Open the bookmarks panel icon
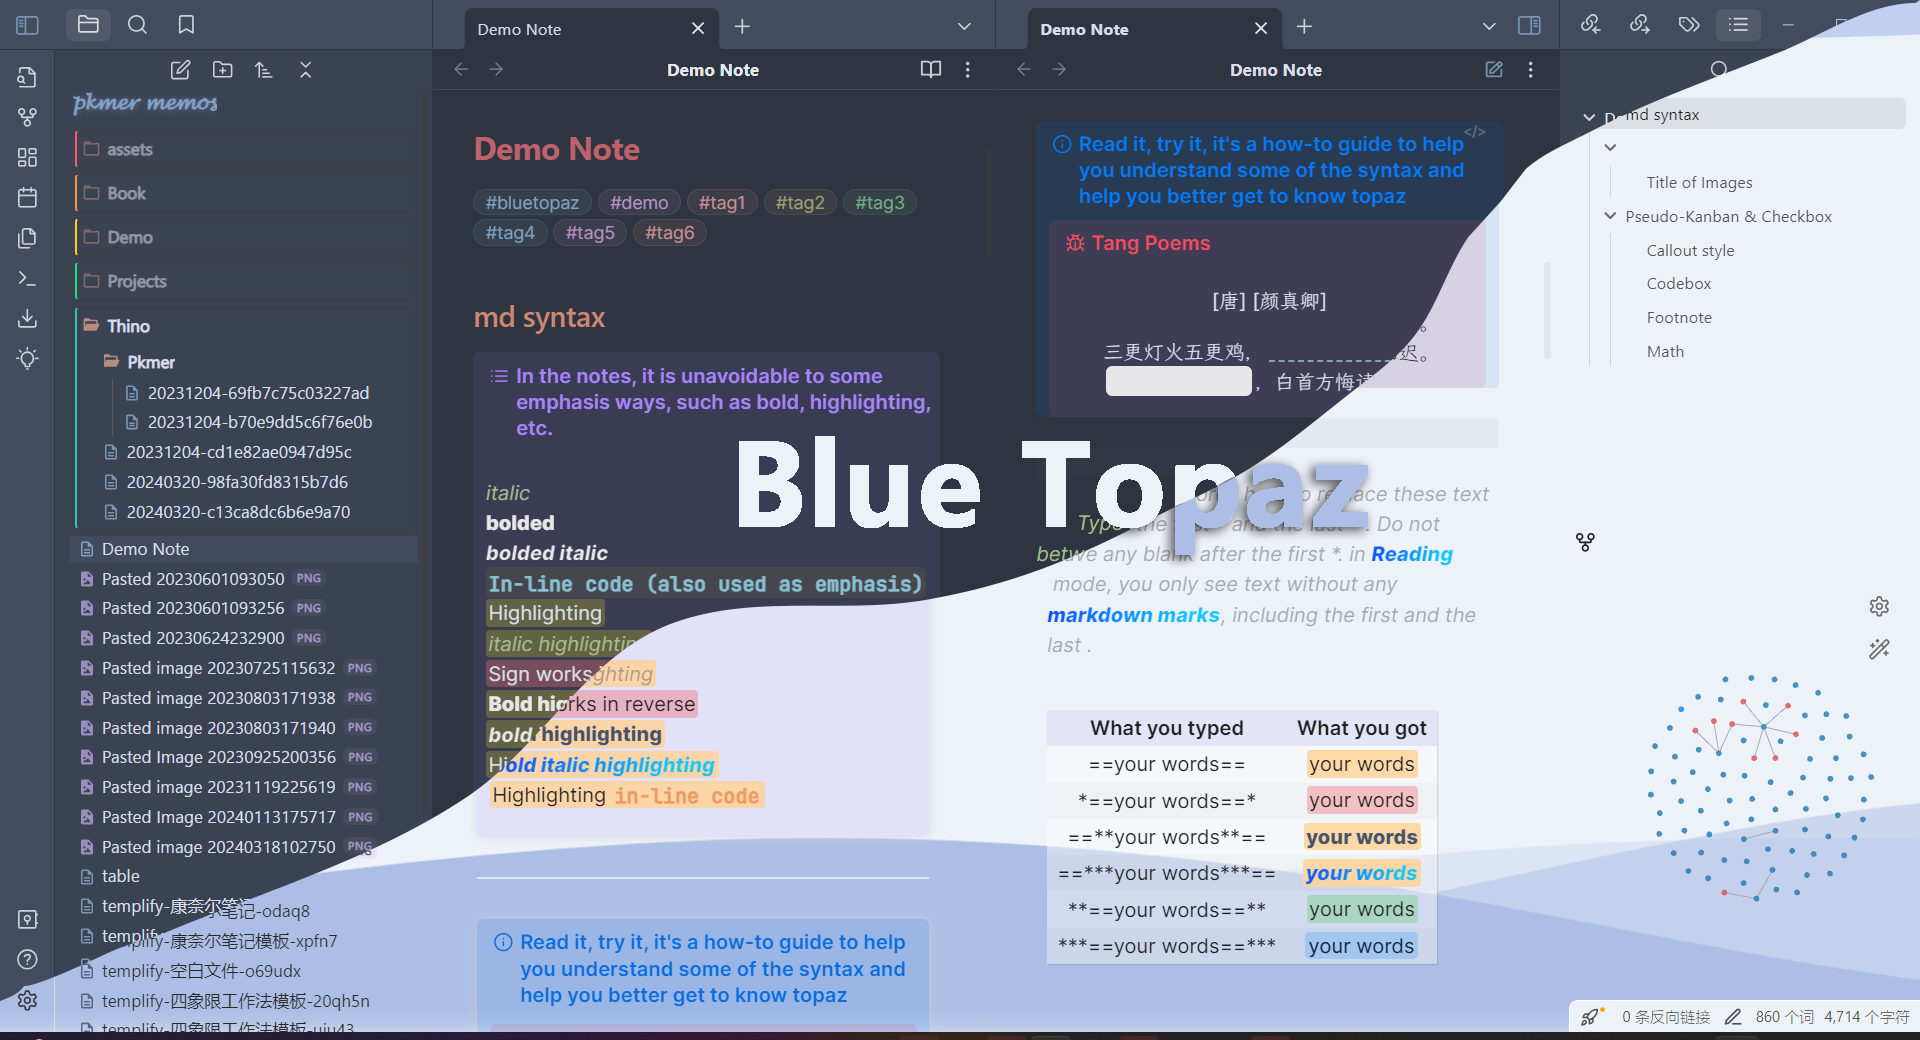This screenshot has width=1920, height=1040. [x=186, y=25]
